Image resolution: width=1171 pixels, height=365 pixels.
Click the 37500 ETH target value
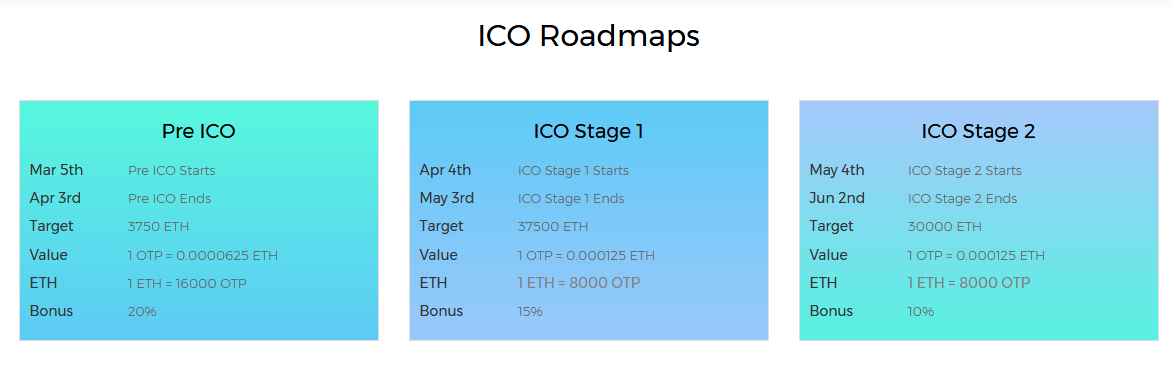(x=553, y=227)
